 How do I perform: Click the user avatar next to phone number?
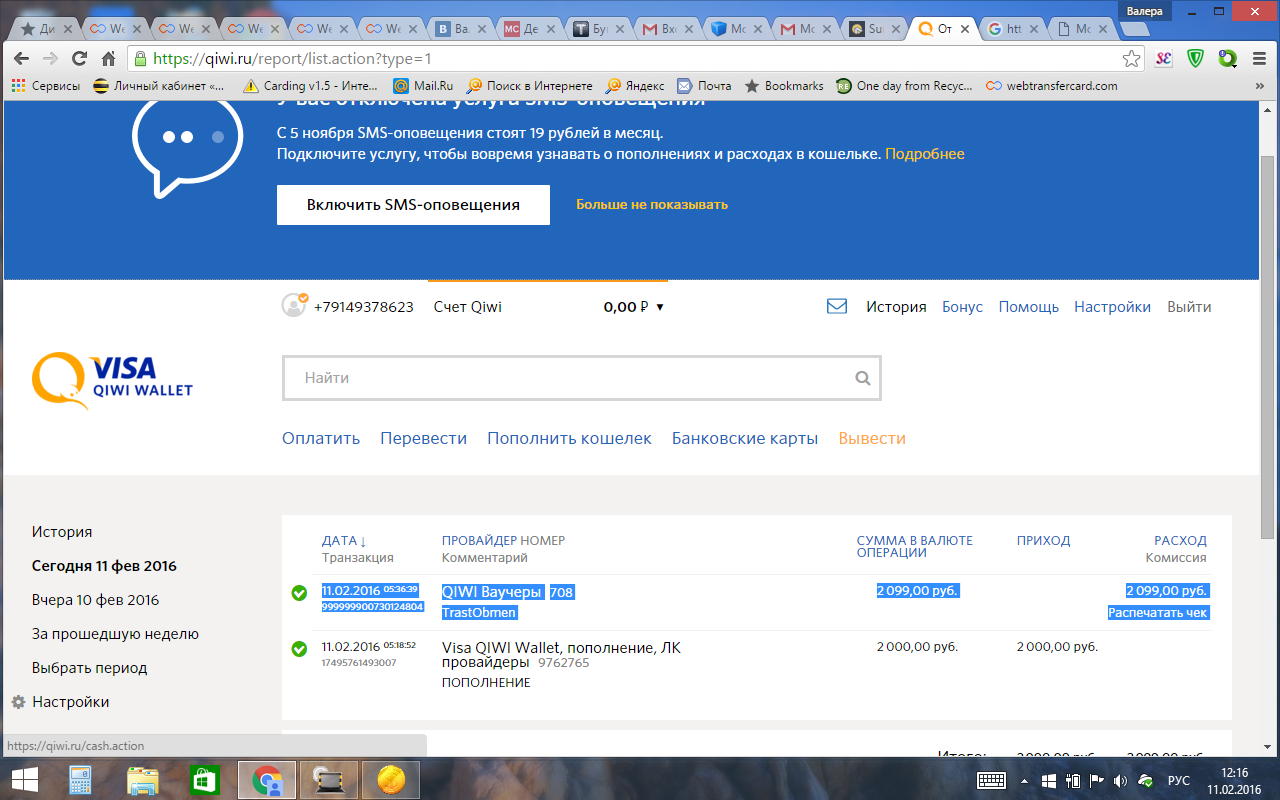pyautogui.click(x=294, y=305)
